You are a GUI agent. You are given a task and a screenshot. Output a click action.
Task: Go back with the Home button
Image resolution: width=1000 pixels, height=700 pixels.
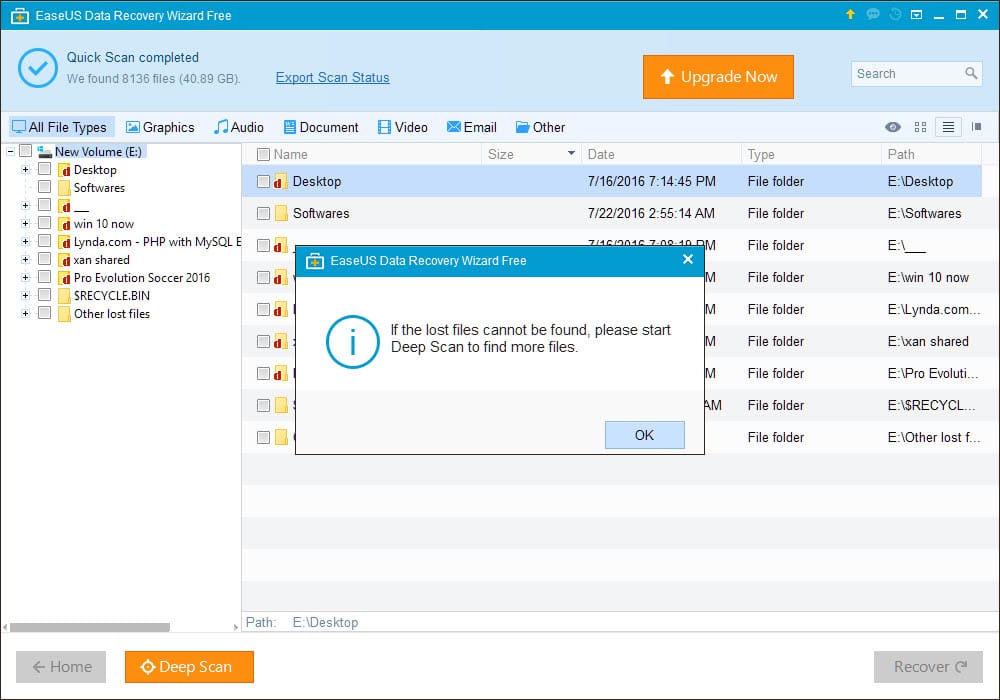tap(61, 667)
